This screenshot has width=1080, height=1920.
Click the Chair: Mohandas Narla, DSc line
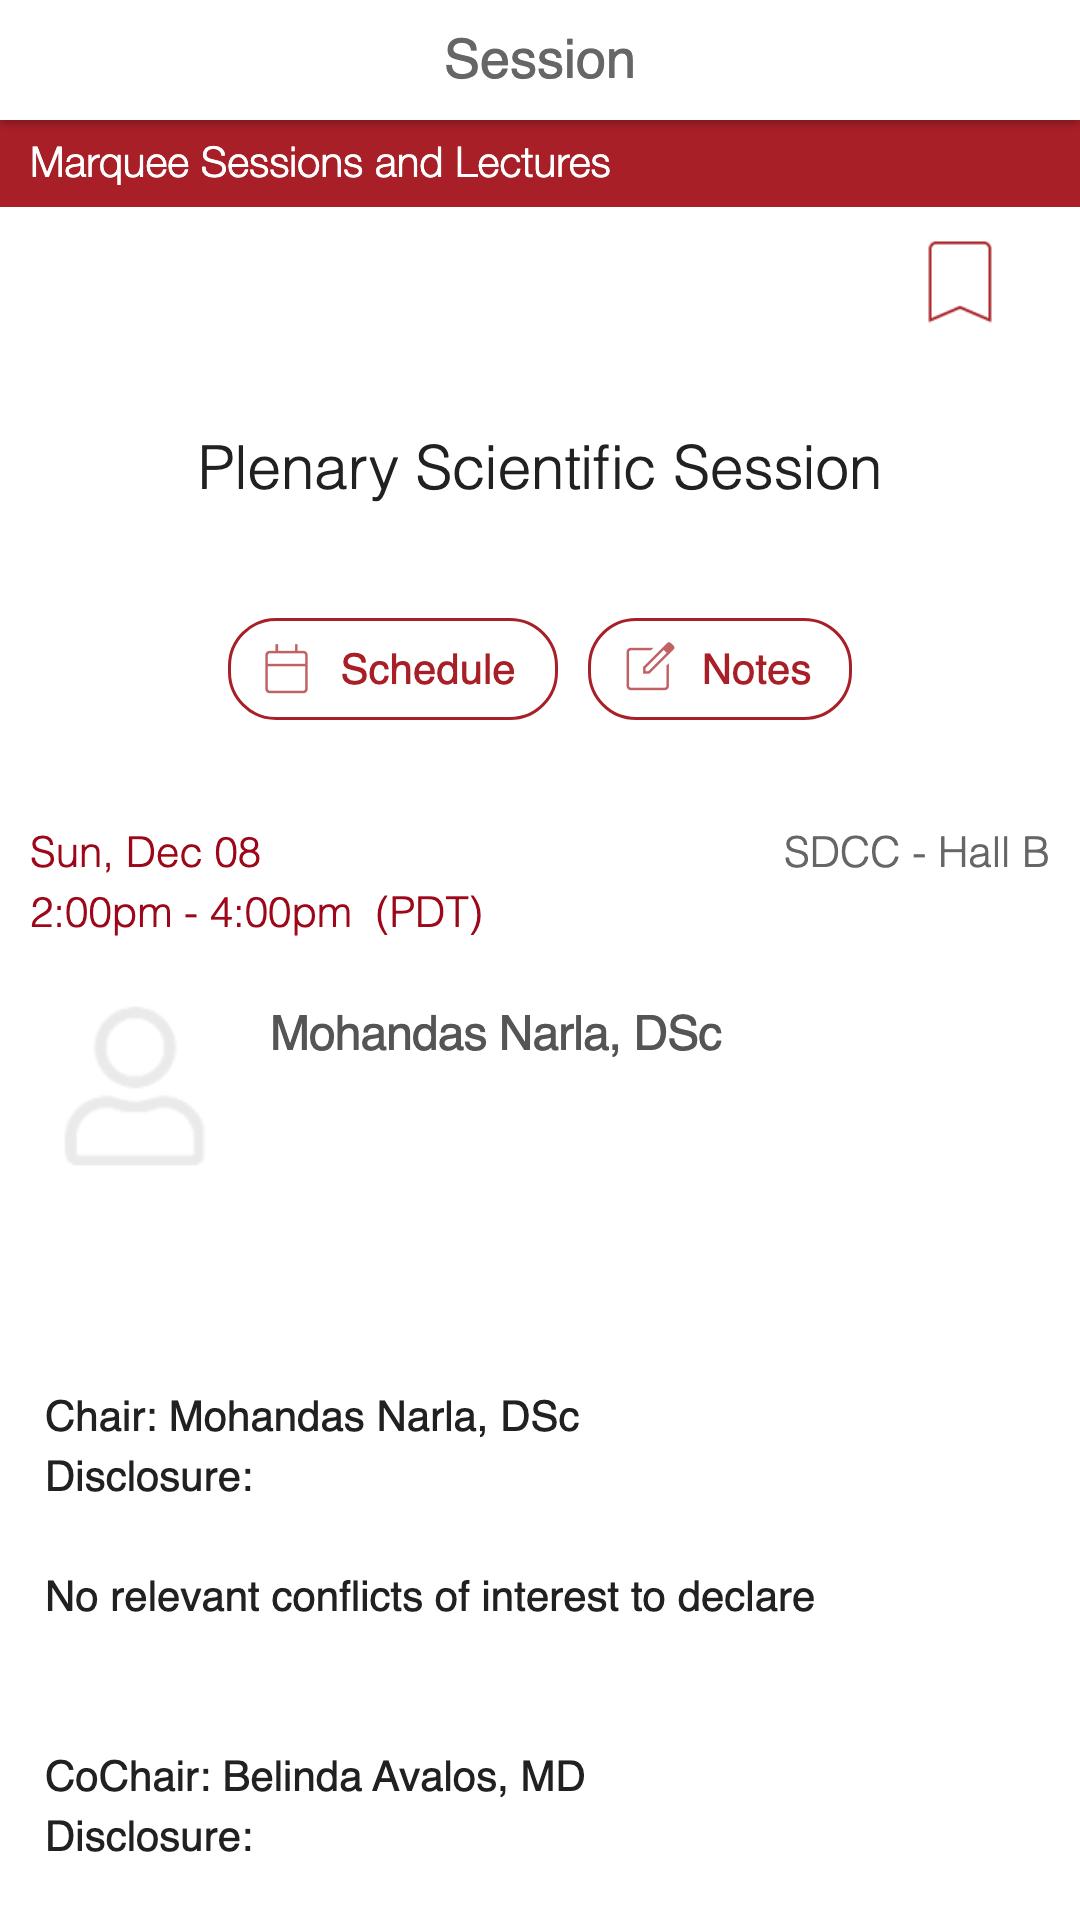[312, 1417]
